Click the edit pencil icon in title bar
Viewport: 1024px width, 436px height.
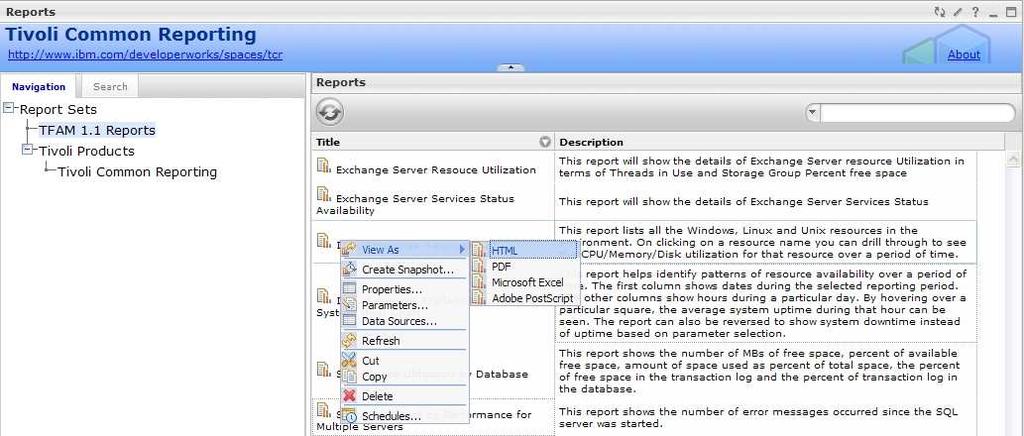pyautogui.click(x=957, y=12)
